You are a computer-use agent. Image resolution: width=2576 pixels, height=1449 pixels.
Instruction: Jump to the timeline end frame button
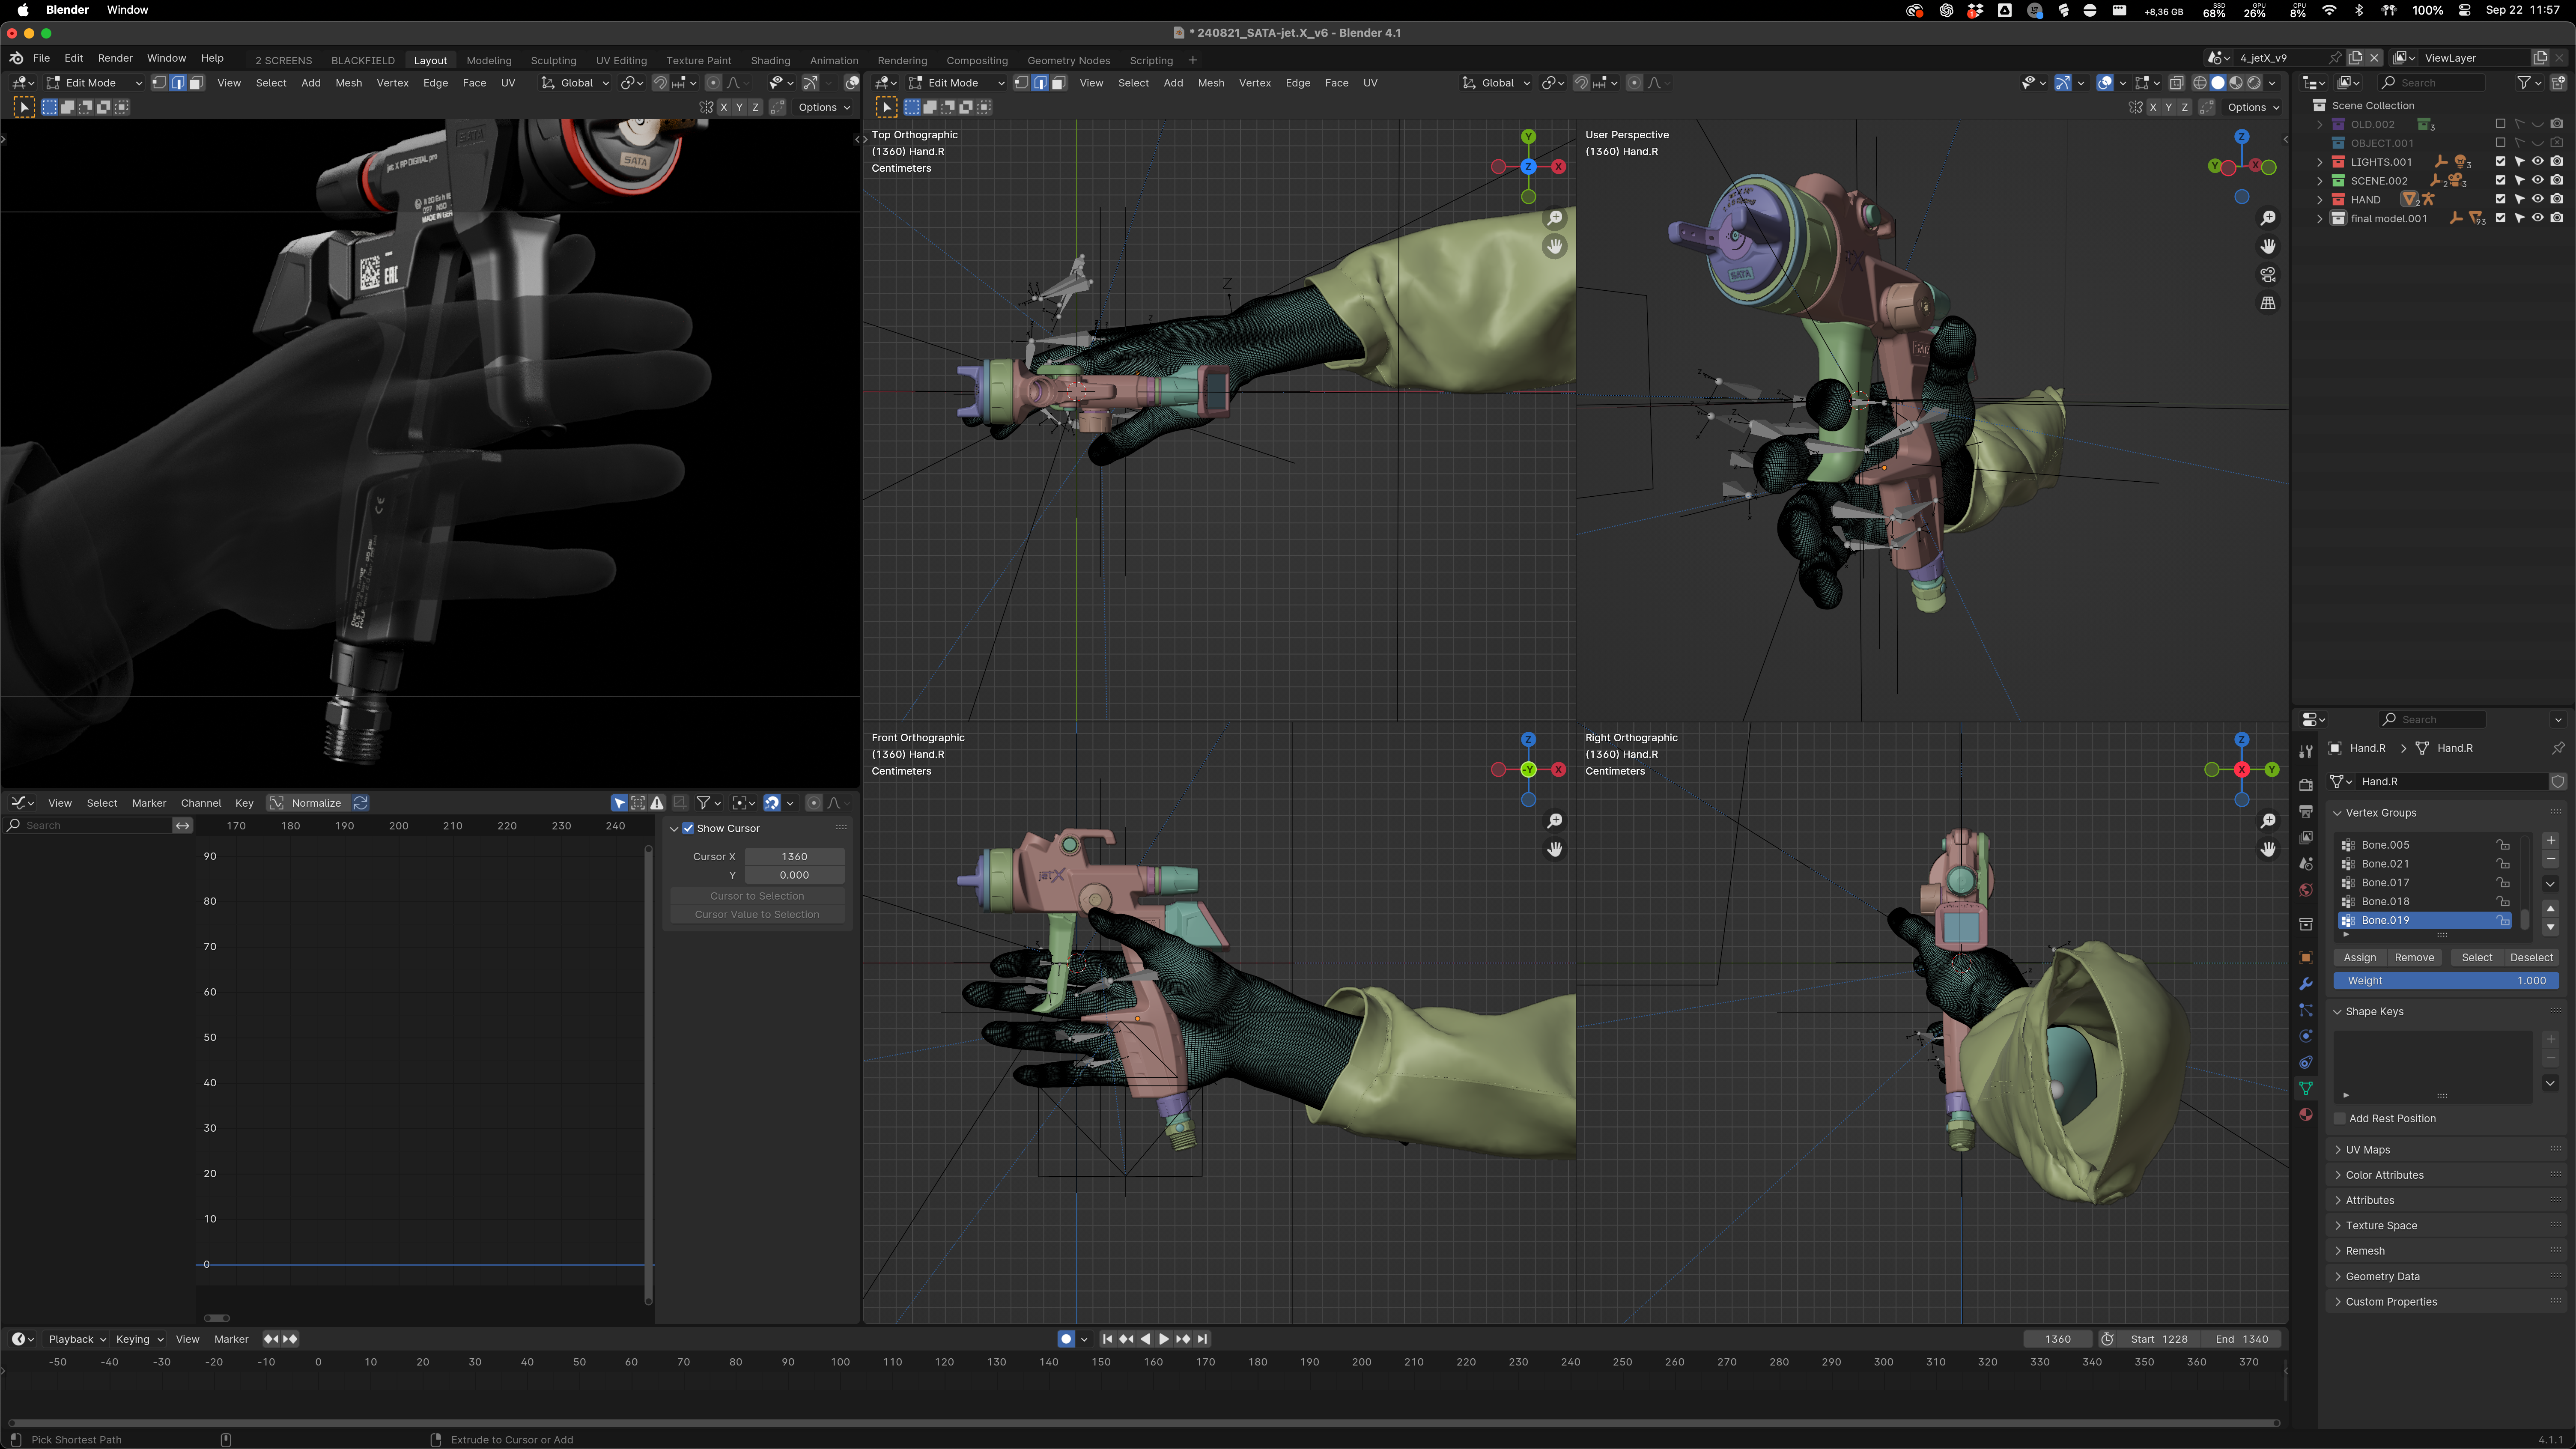(1203, 1339)
